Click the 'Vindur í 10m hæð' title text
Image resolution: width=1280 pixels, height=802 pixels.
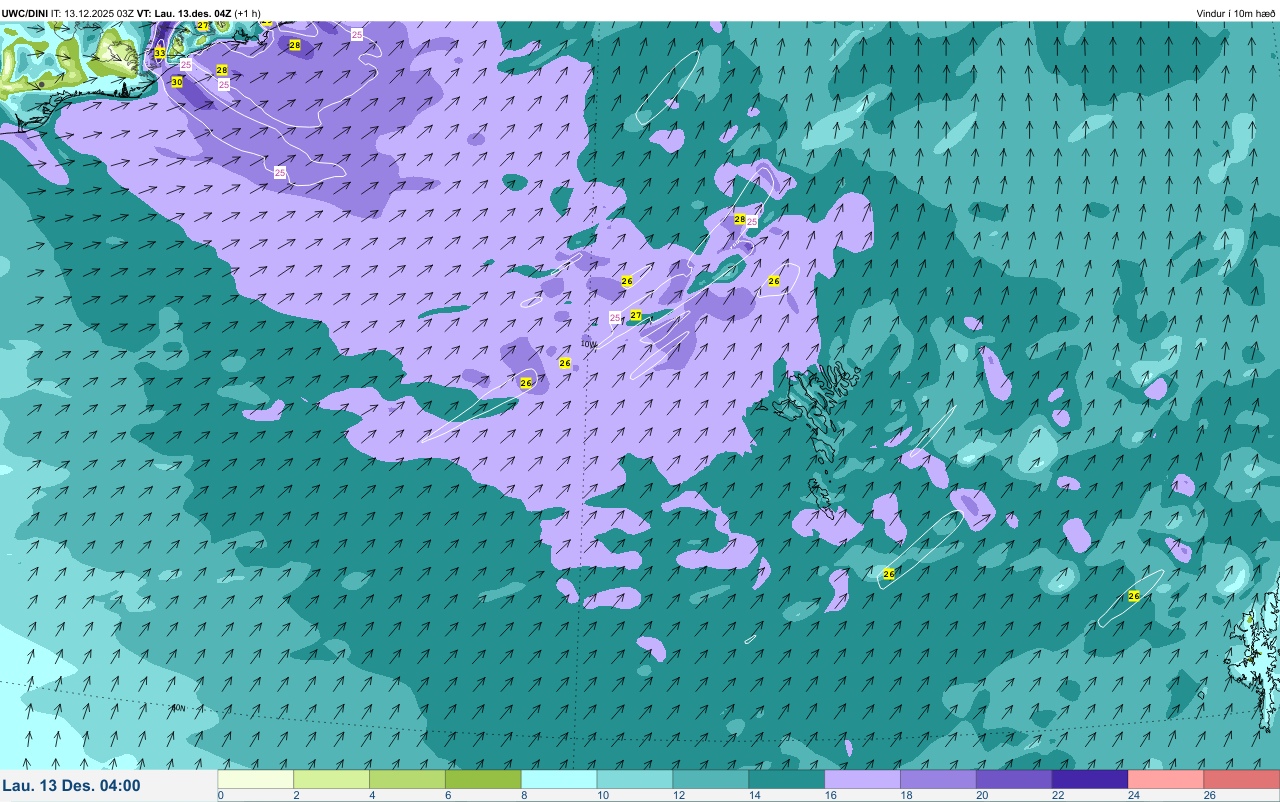(x=1236, y=13)
